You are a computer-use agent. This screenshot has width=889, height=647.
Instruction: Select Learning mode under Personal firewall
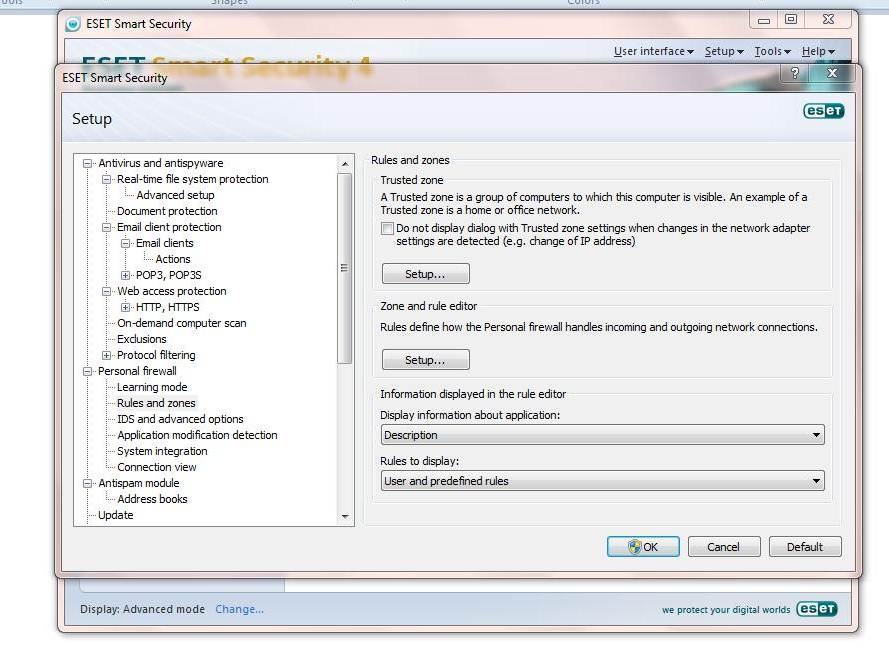pyautogui.click(x=152, y=387)
